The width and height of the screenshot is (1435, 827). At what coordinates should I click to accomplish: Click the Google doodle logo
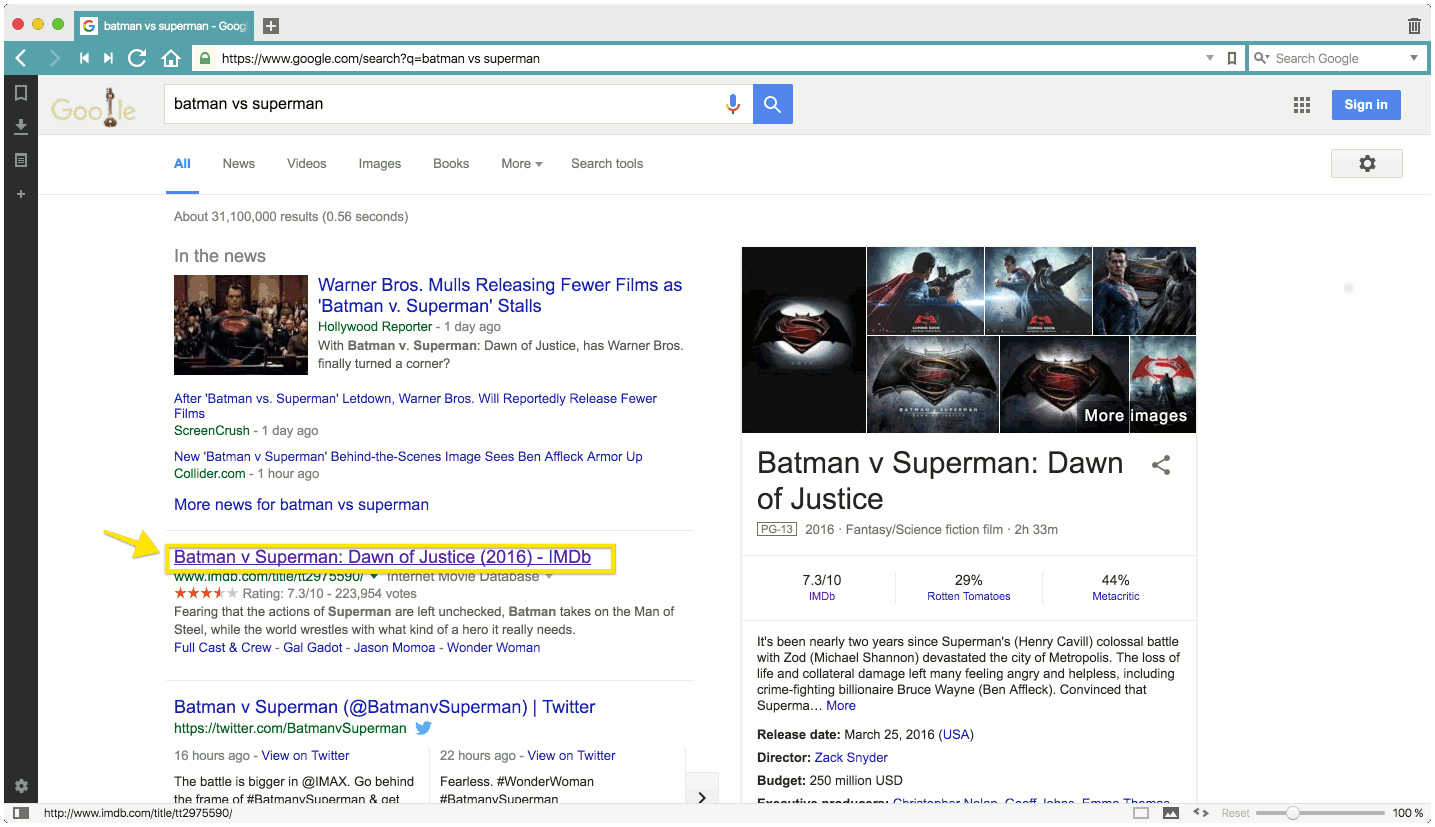[x=94, y=108]
